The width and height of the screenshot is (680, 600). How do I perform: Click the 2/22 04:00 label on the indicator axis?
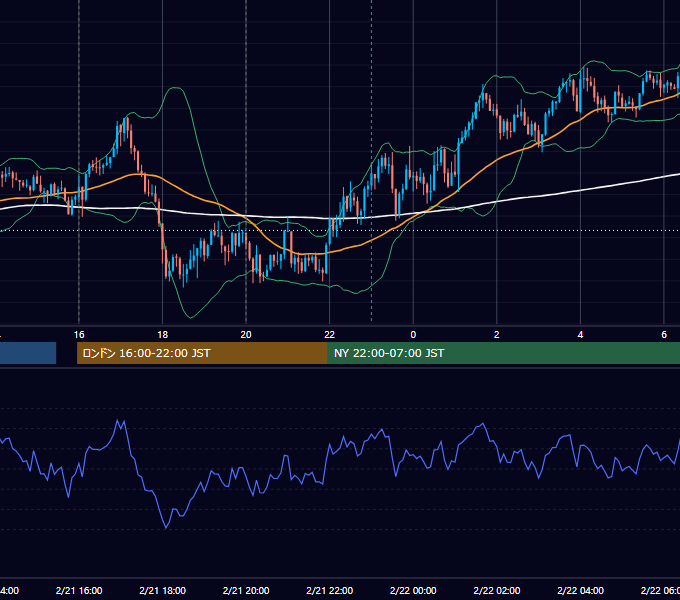[580, 591]
